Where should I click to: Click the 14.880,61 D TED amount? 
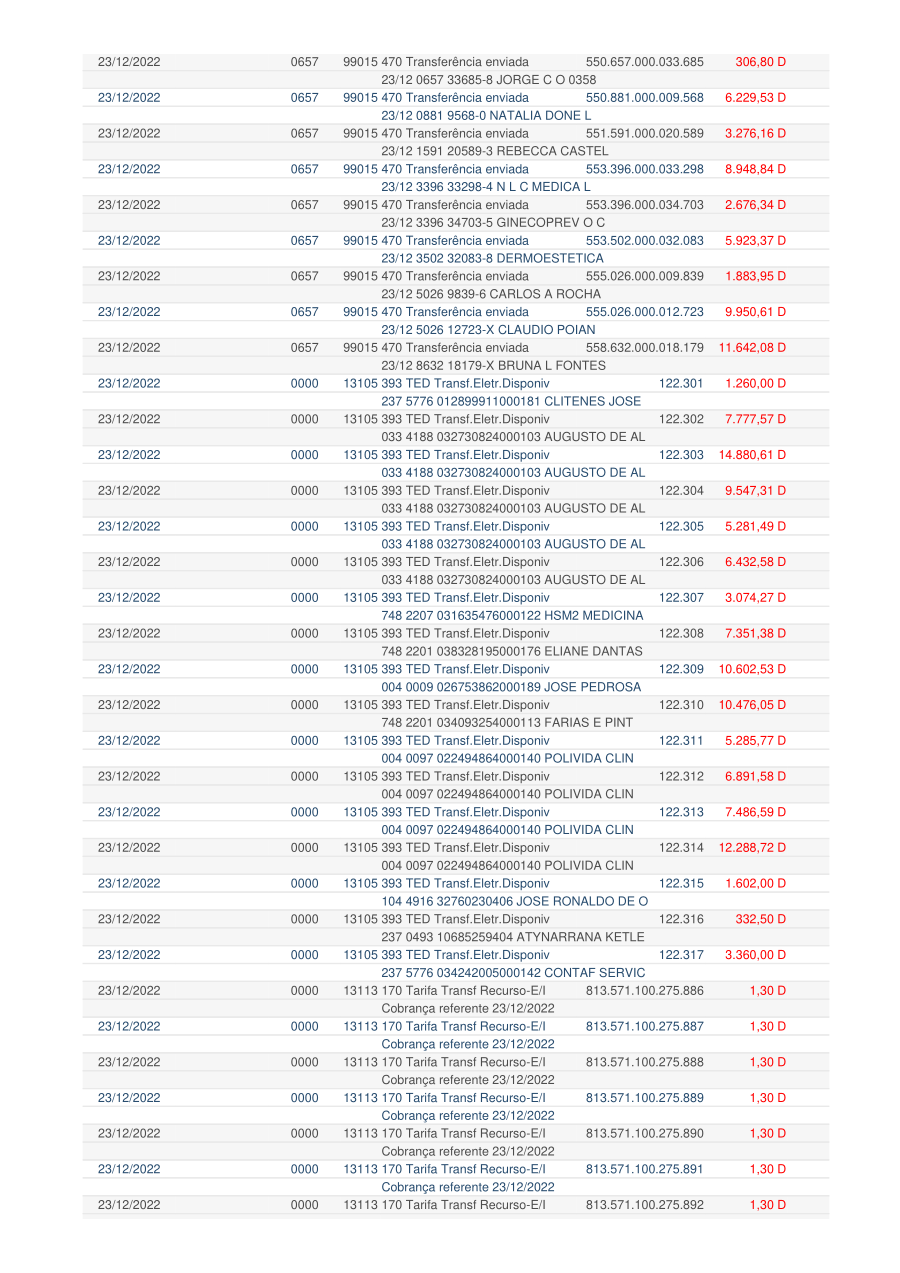(x=752, y=455)
